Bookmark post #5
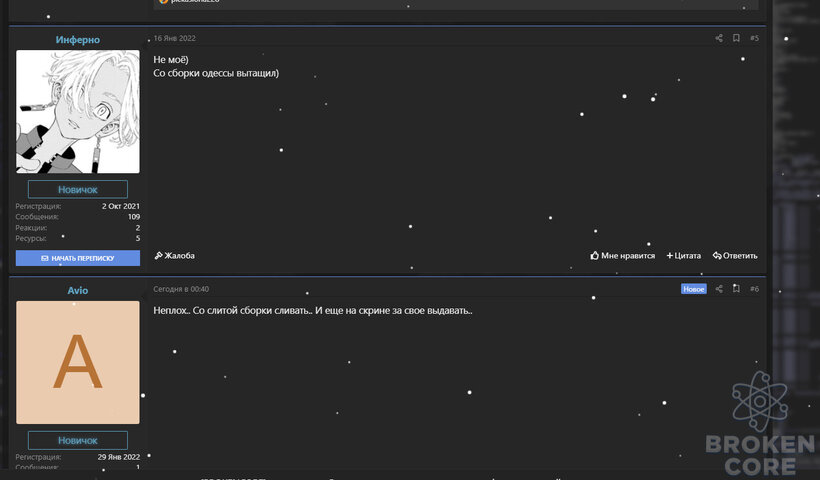Viewport: 820px width, 480px height. click(x=736, y=38)
